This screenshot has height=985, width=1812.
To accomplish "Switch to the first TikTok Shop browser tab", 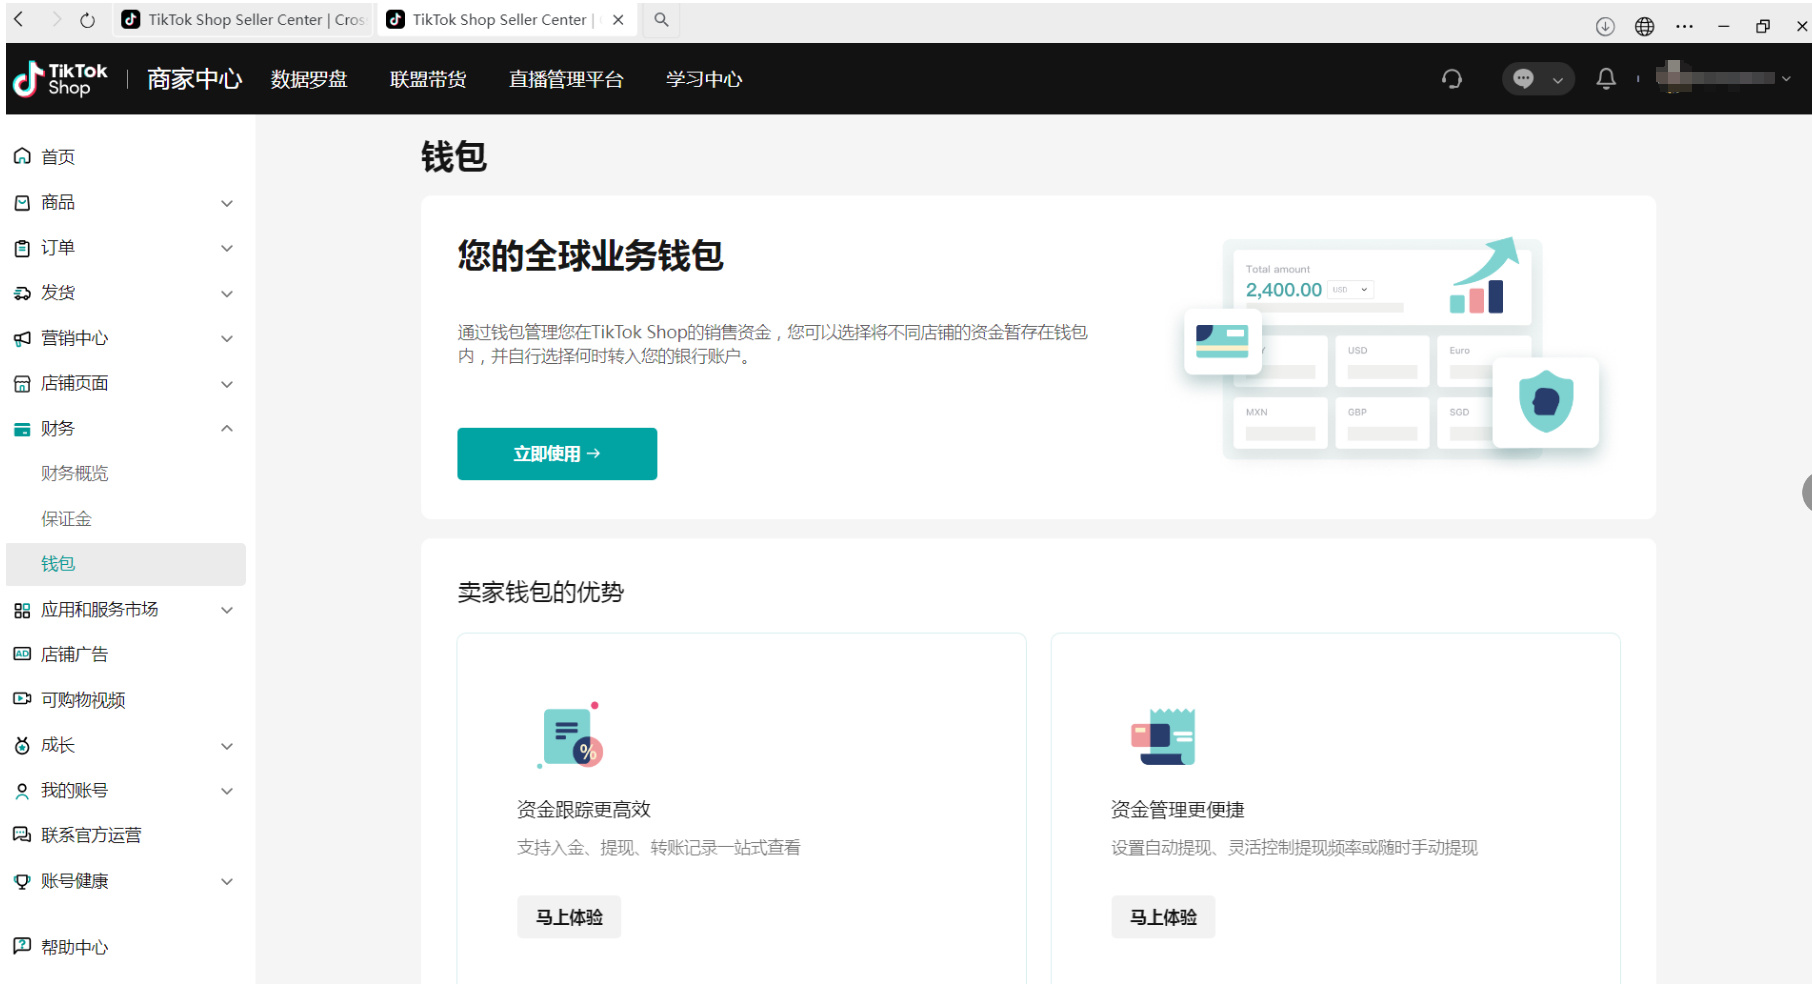I will (243, 20).
